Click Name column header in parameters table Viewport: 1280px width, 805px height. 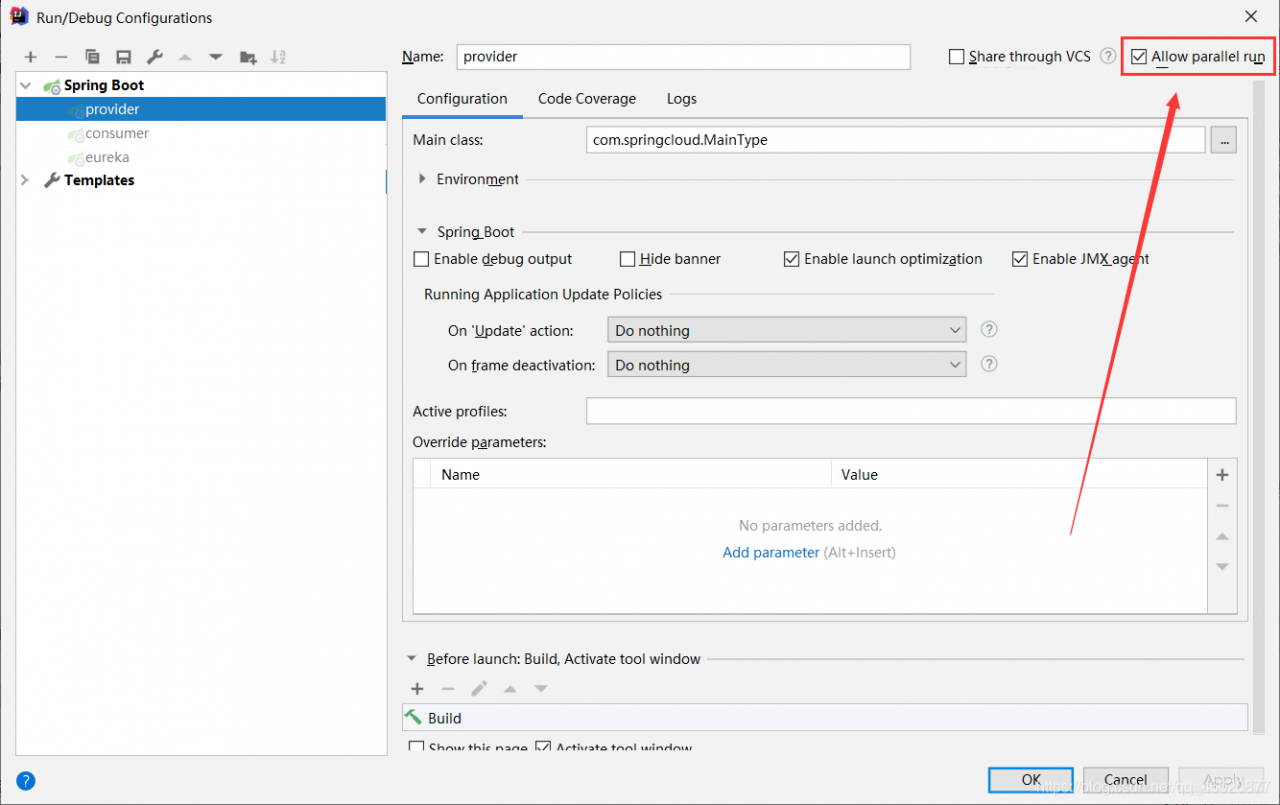[631, 474]
